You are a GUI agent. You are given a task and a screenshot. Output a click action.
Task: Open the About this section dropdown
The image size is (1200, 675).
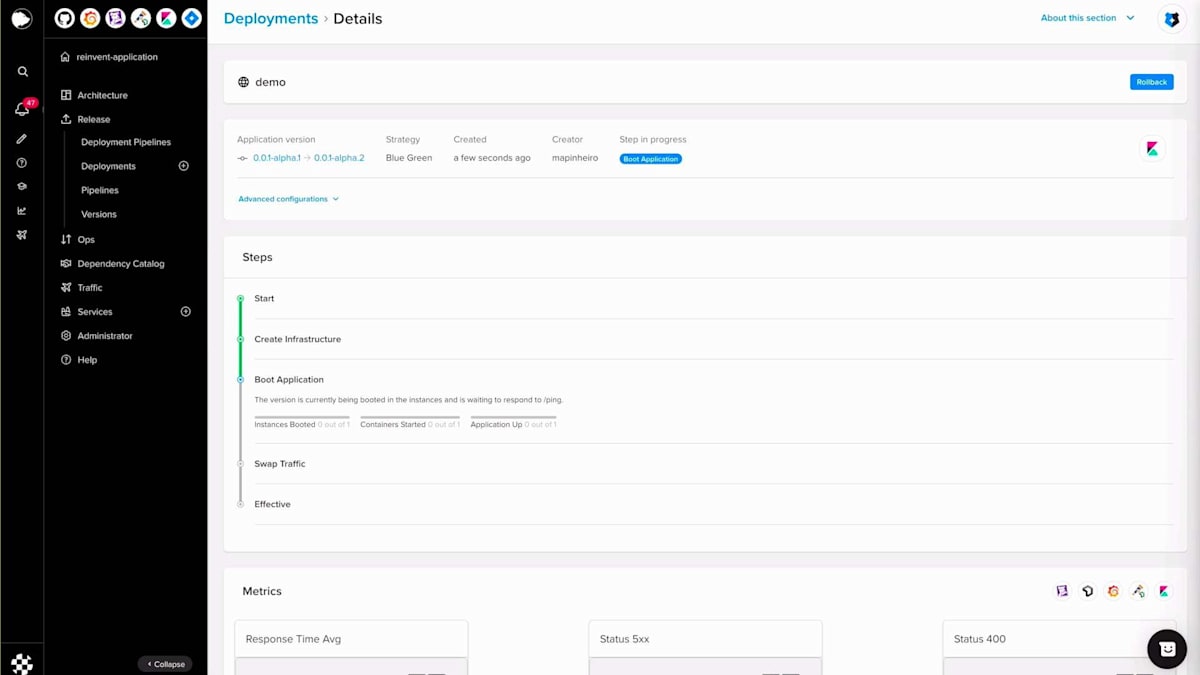click(1088, 18)
